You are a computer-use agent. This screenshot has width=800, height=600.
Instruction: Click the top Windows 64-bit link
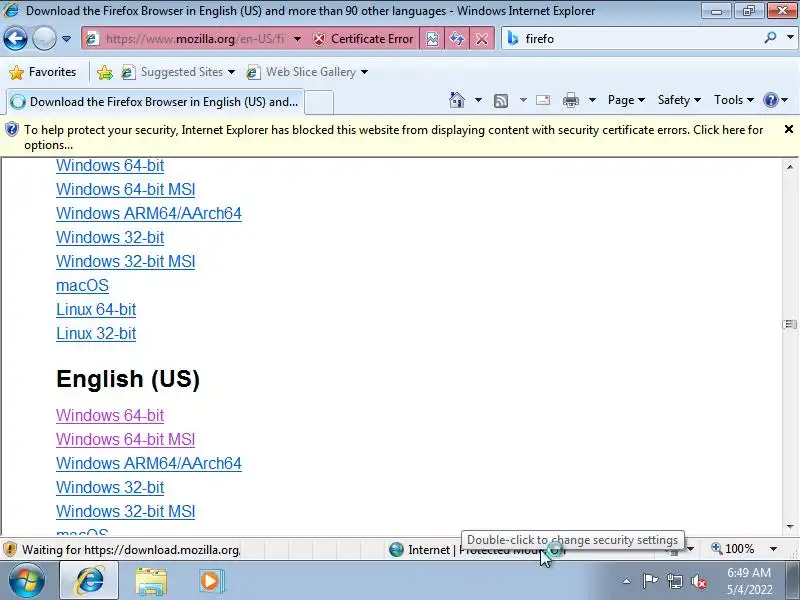point(110,165)
